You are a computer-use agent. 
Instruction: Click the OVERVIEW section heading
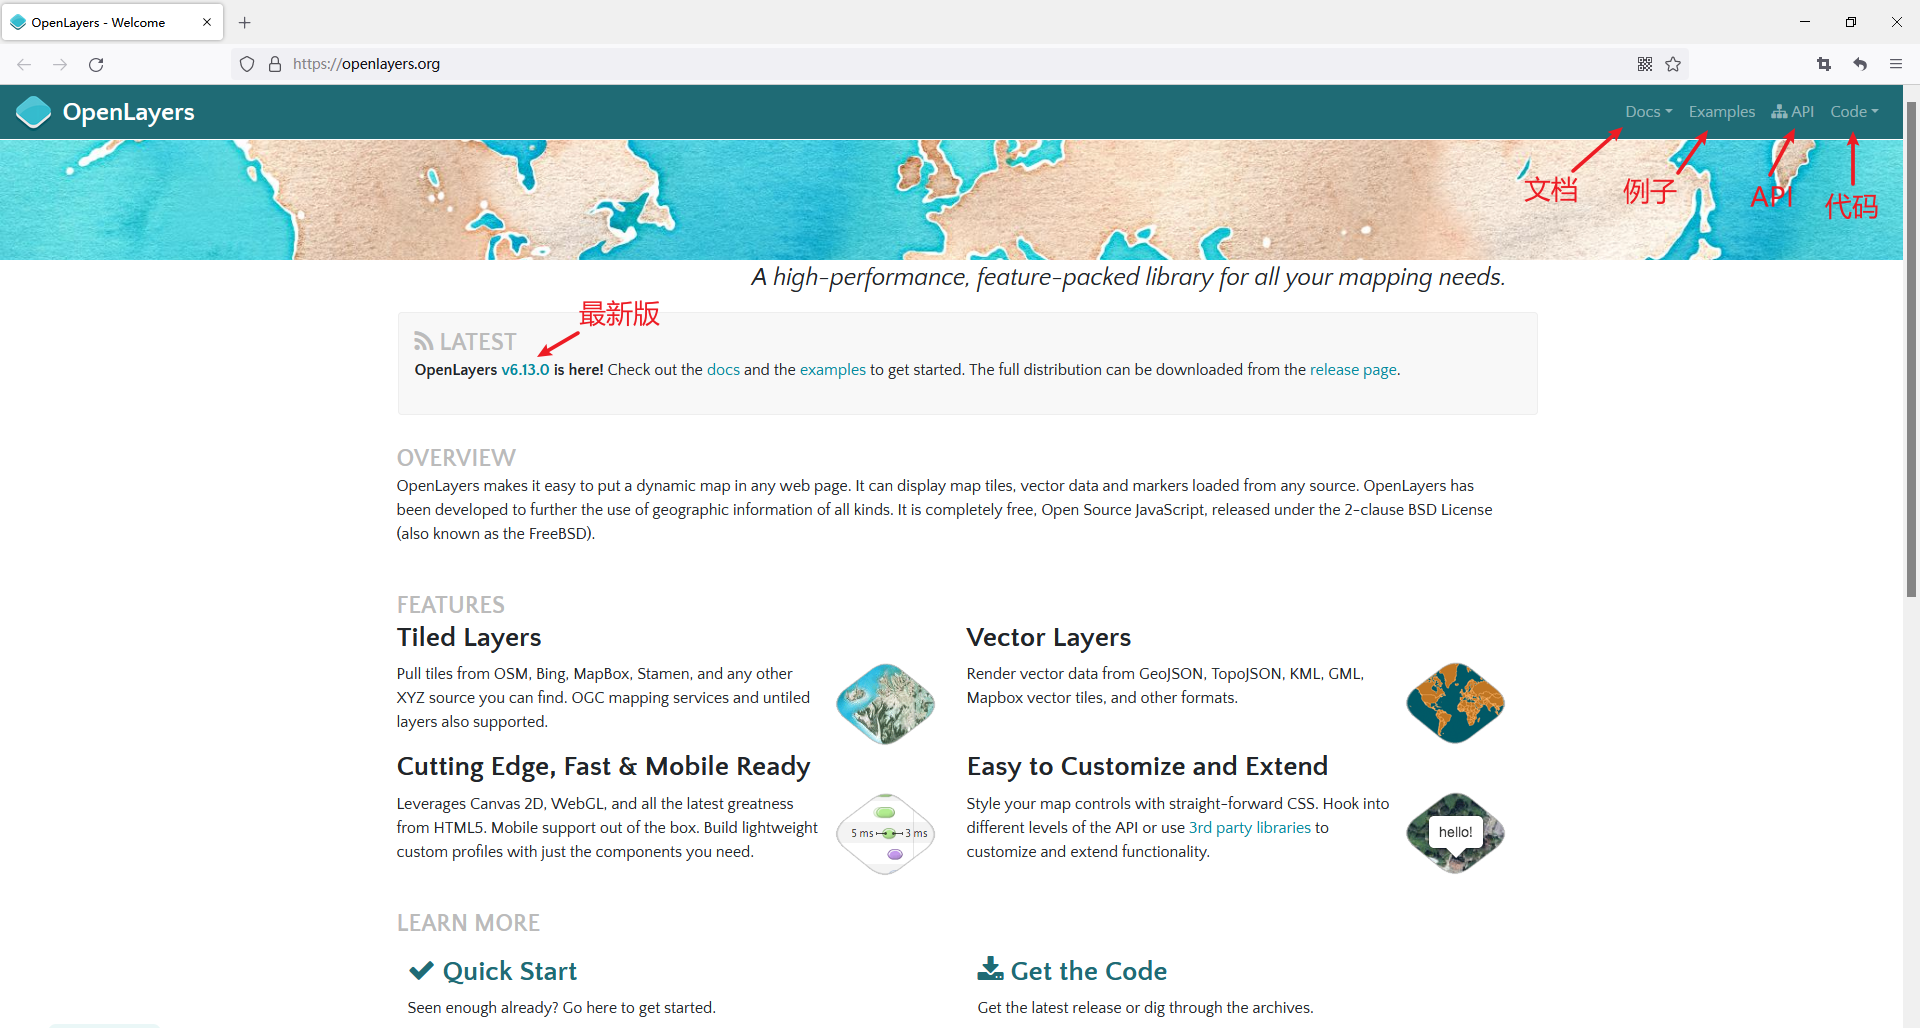point(456,458)
